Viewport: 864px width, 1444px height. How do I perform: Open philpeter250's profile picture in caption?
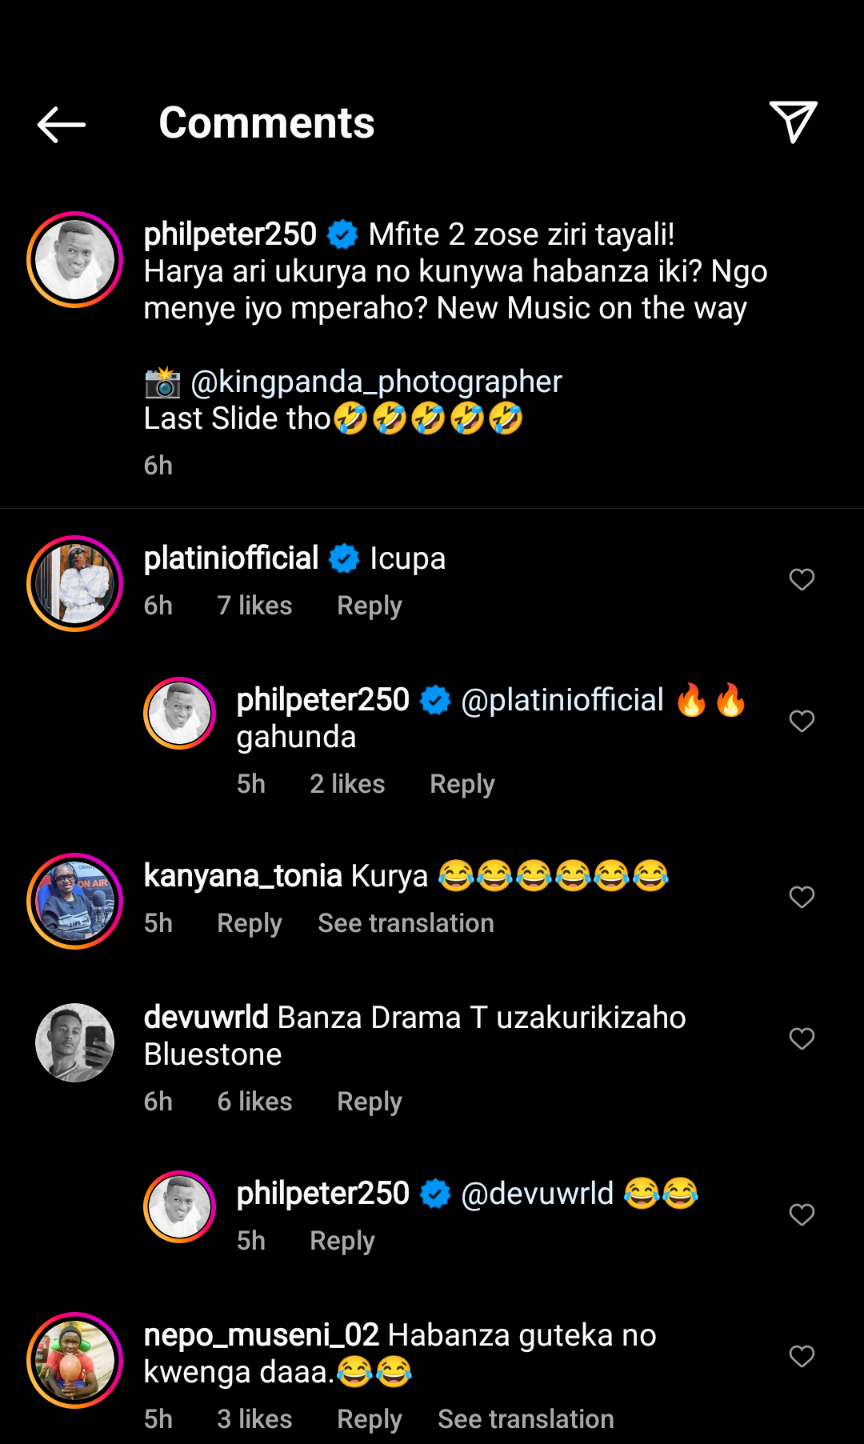pos(75,260)
